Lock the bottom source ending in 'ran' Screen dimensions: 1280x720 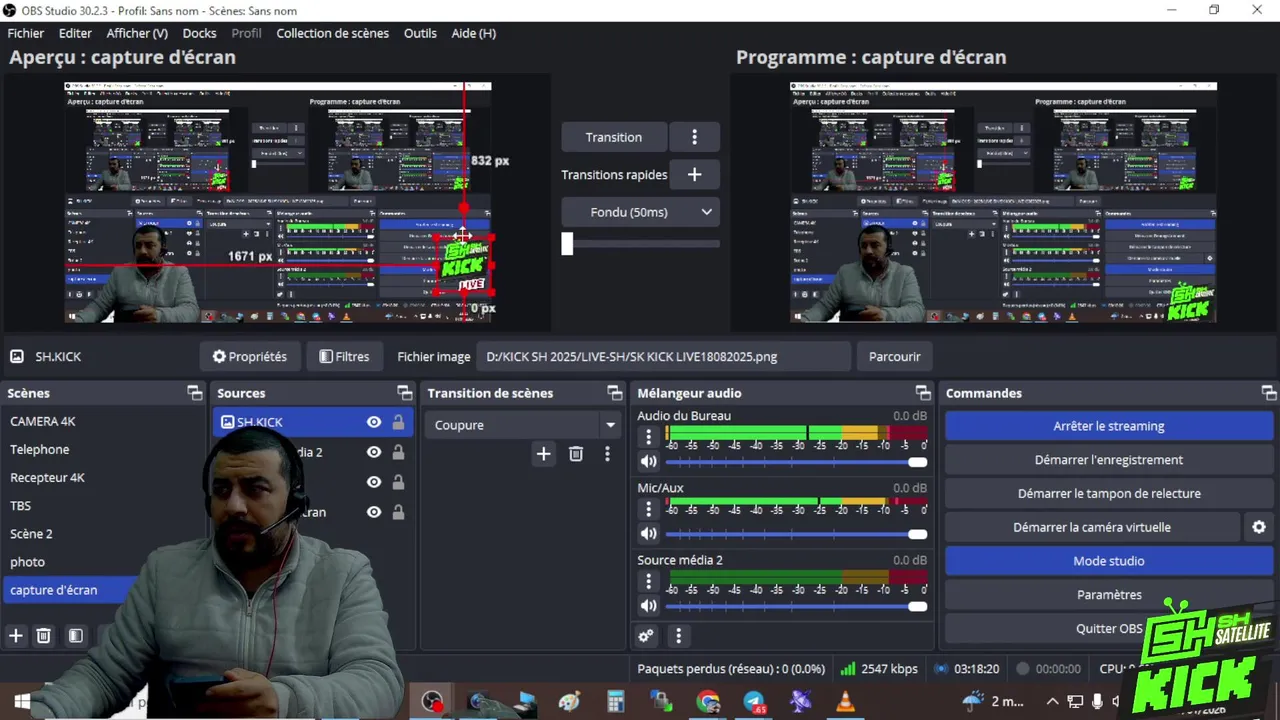(398, 512)
